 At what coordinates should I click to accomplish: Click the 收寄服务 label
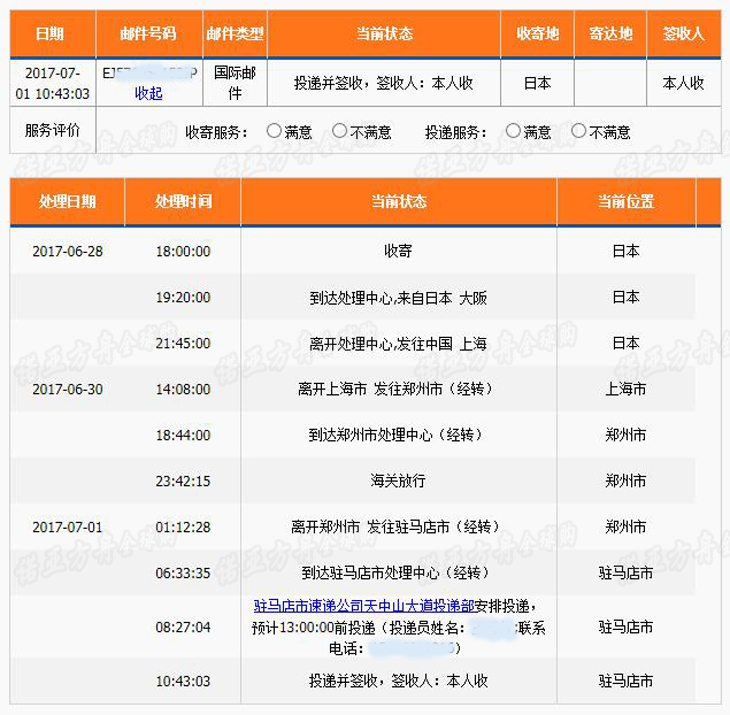216,133
